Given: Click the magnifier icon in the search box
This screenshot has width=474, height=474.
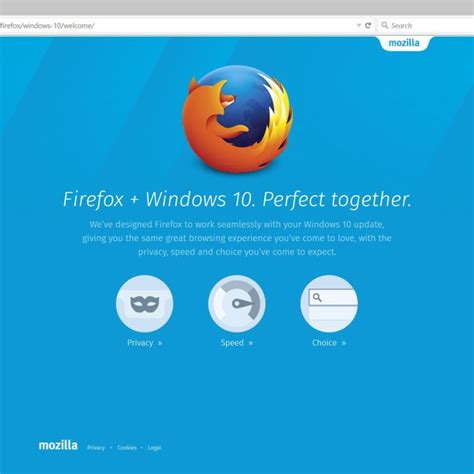Looking at the screenshot, I should click(x=385, y=25).
